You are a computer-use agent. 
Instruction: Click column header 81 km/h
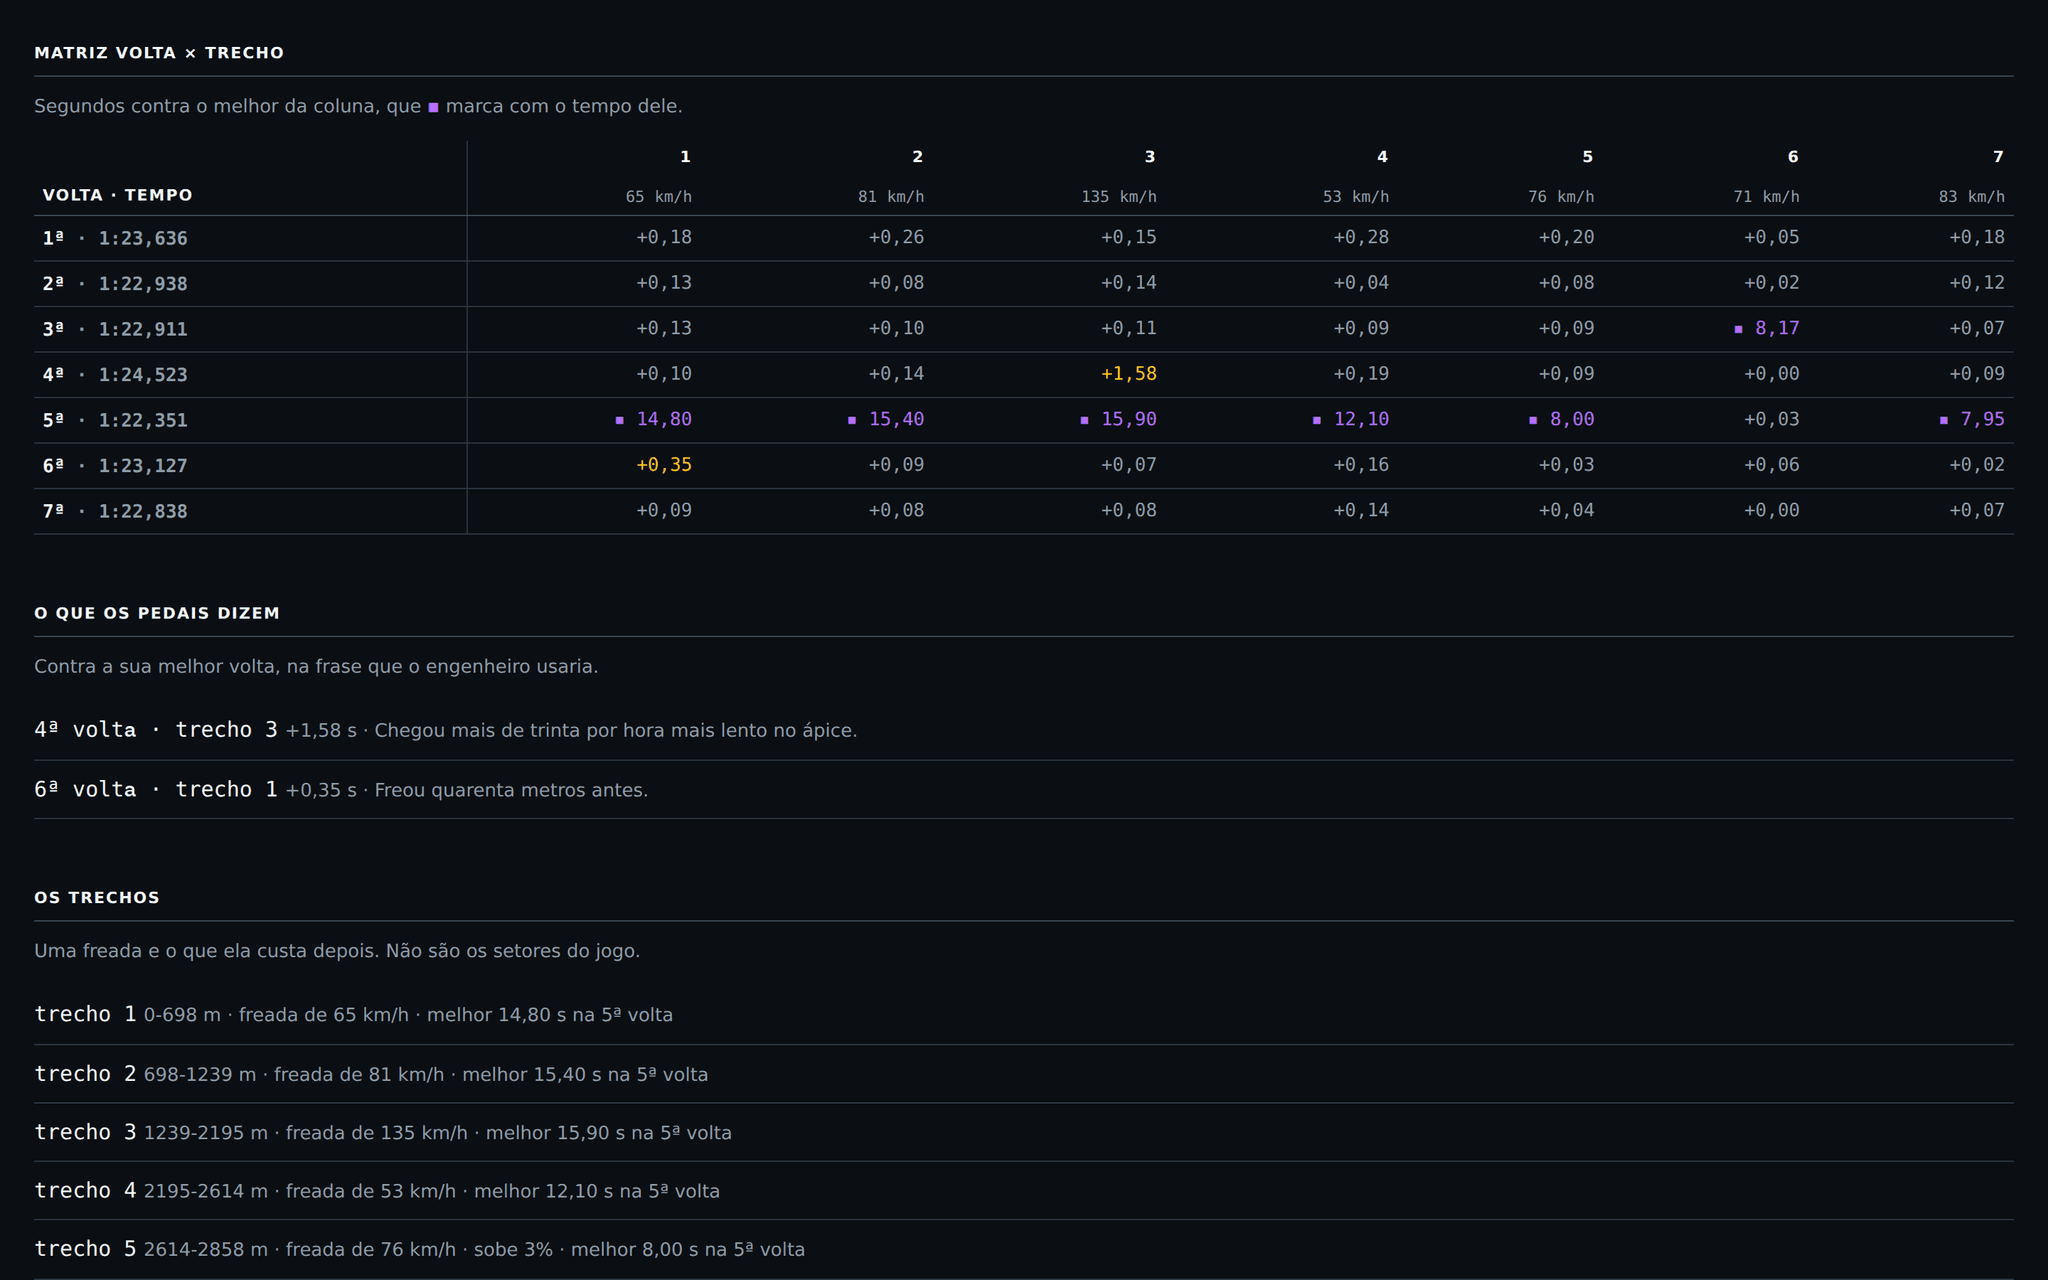click(891, 197)
